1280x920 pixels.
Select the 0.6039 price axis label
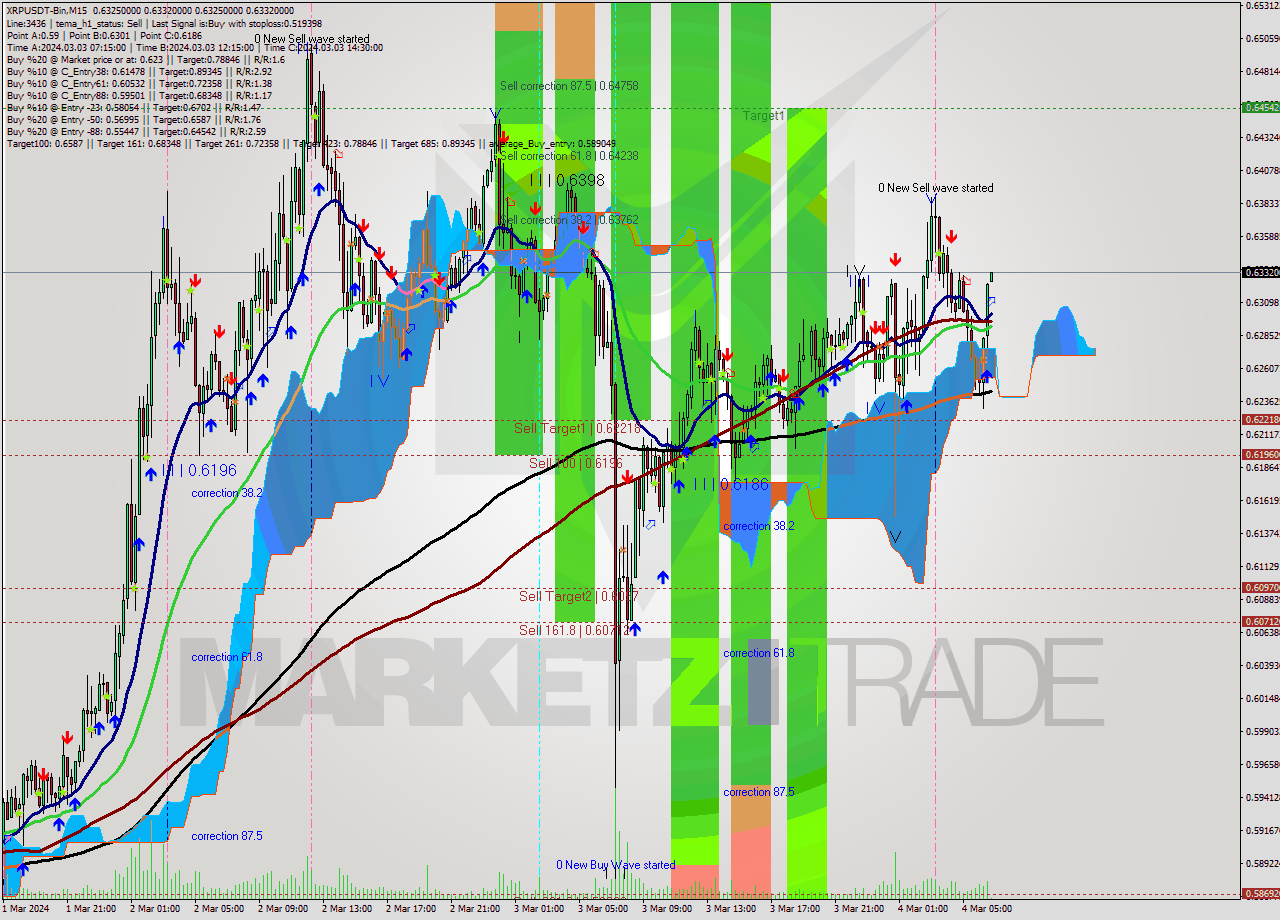click(1262, 665)
